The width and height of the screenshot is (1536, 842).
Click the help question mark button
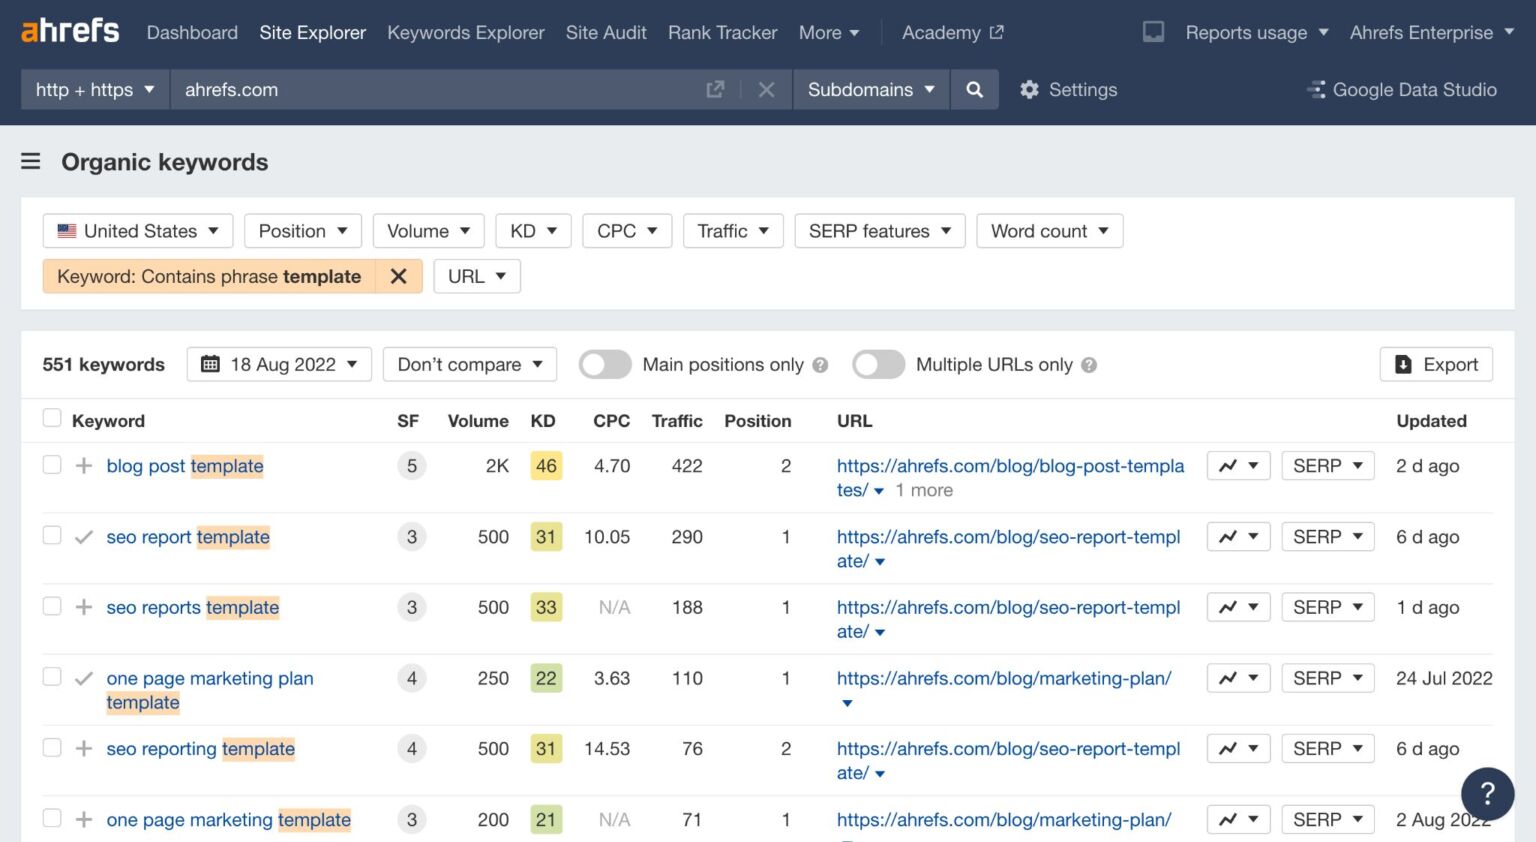tap(1487, 793)
